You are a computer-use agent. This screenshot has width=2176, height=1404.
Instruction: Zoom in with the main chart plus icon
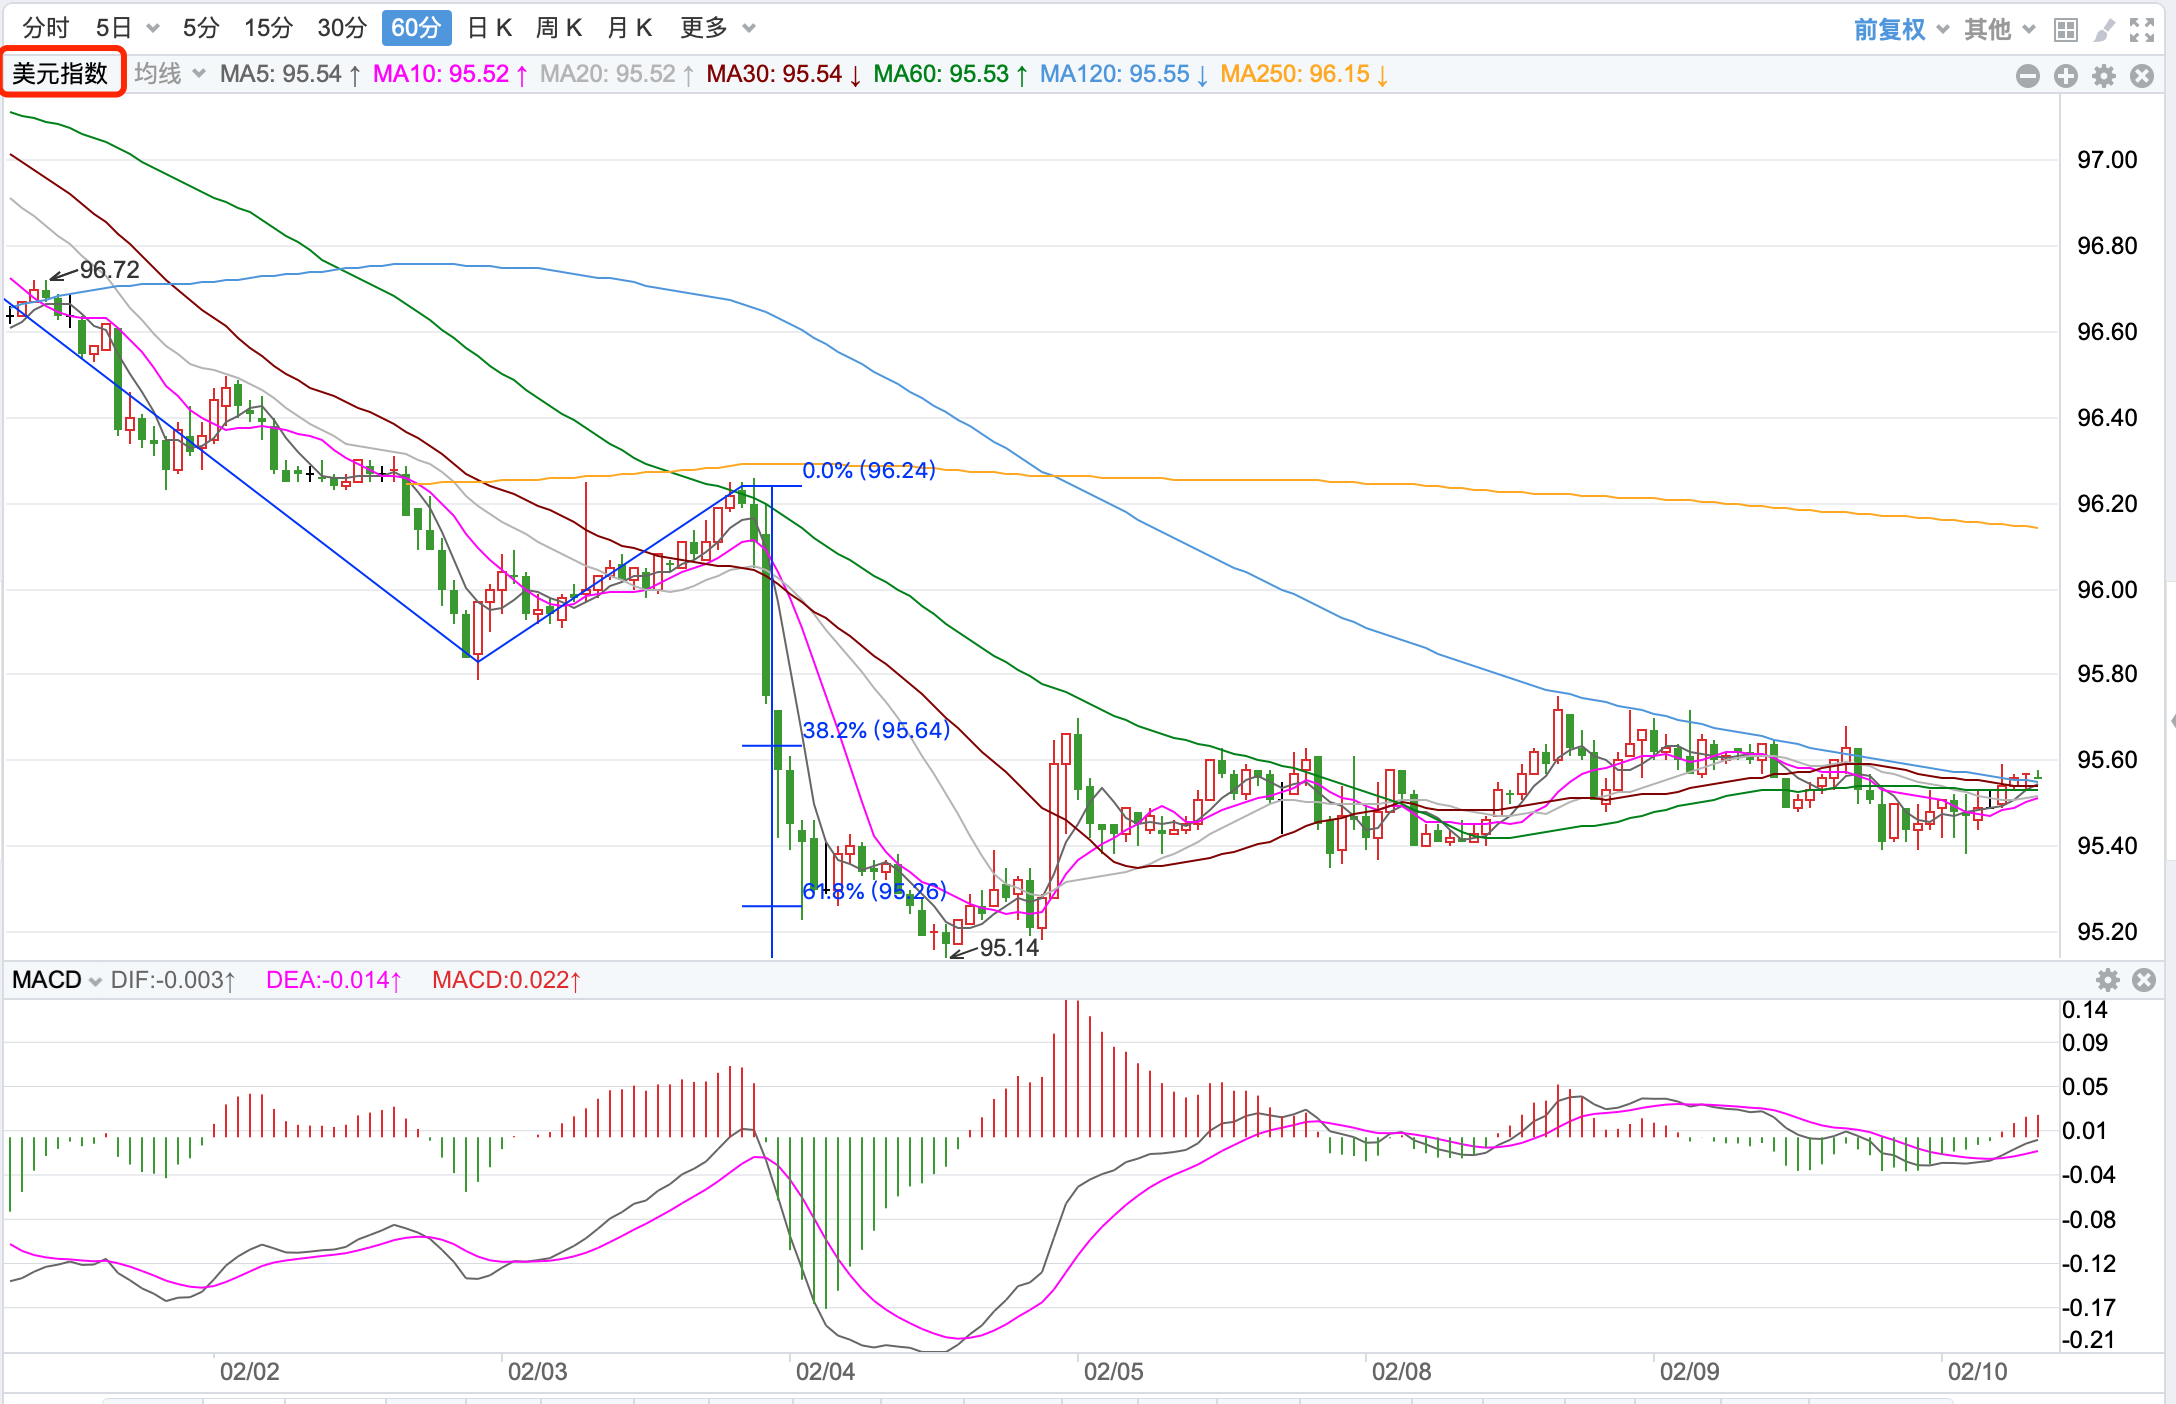(2066, 76)
